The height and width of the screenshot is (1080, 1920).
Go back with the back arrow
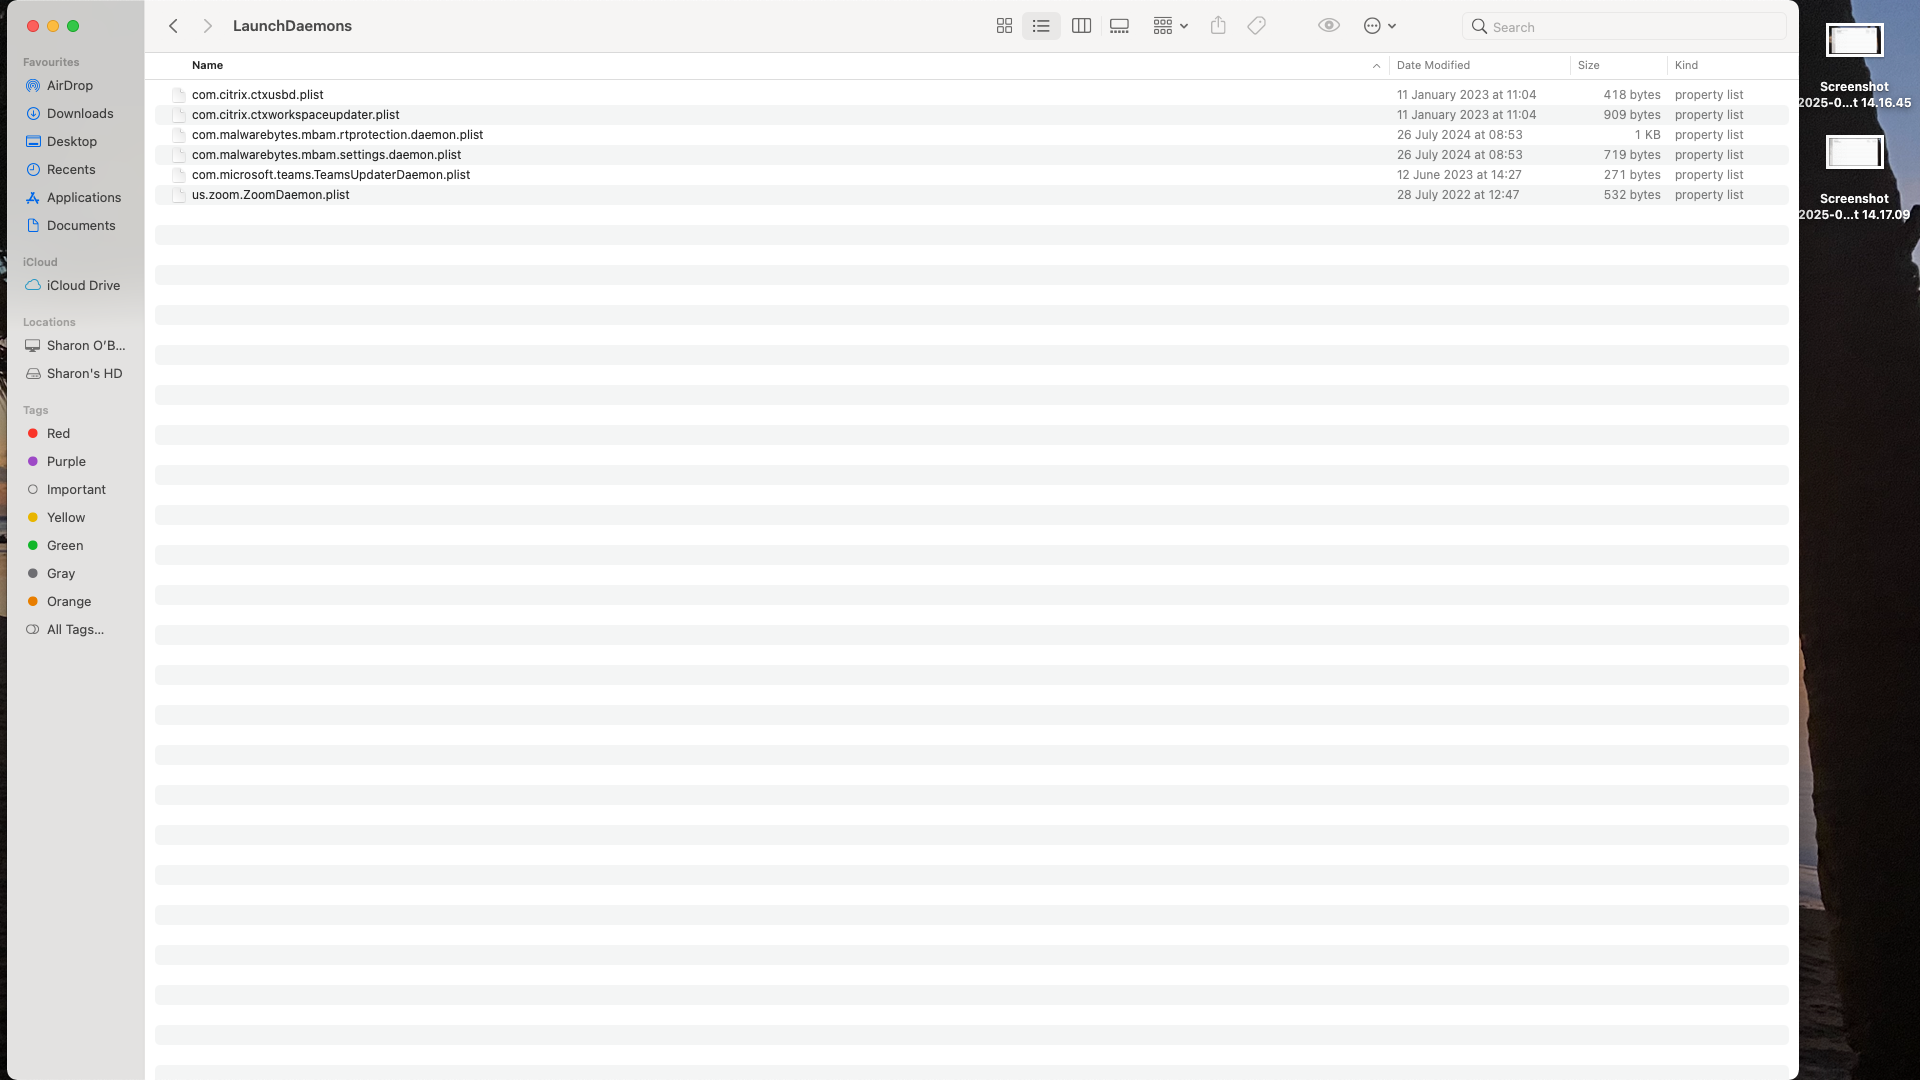(173, 26)
